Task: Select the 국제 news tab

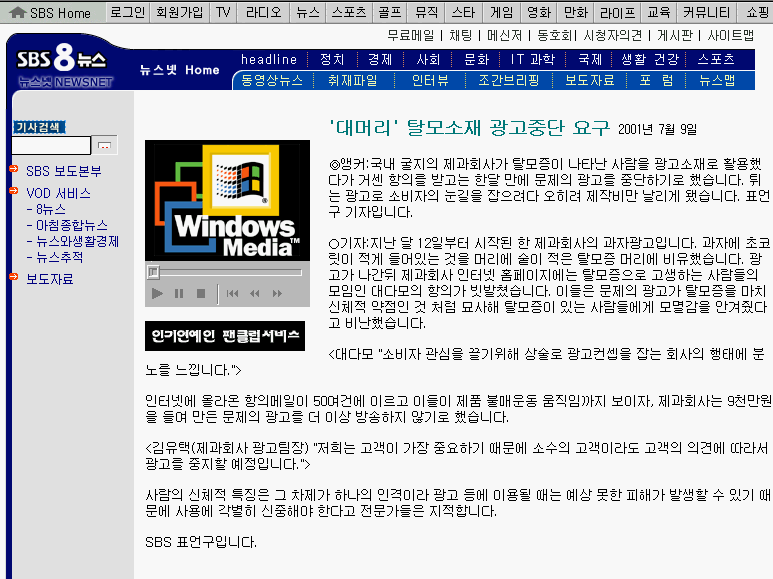Action: [x=590, y=60]
